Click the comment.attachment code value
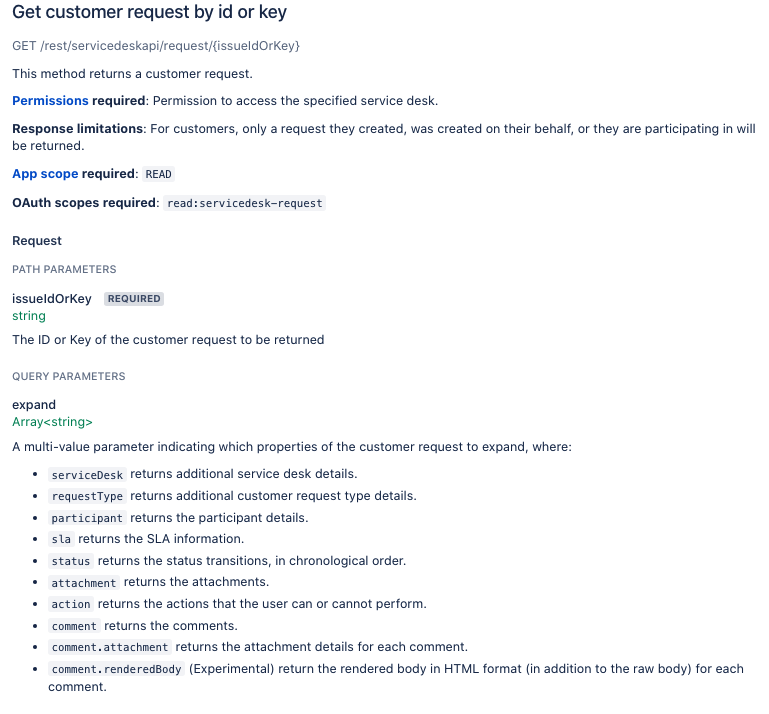The height and width of the screenshot is (714, 769). coord(110,647)
